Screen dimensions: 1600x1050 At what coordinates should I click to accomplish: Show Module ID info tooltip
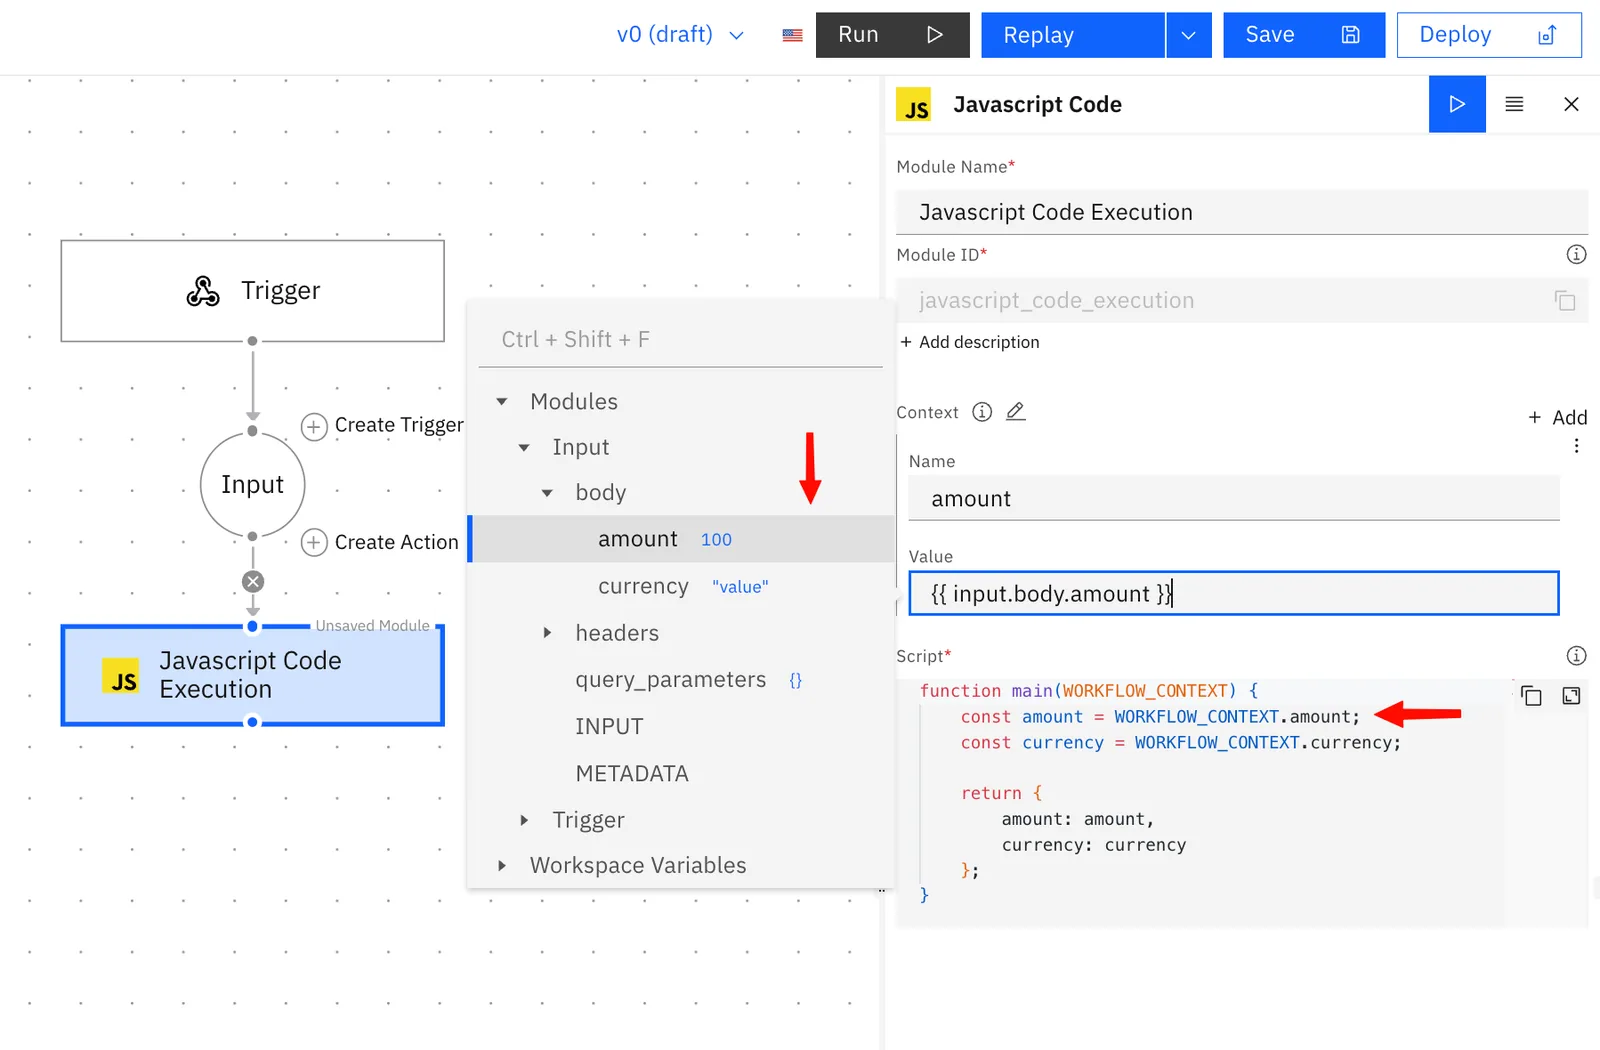[x=1576, y=254]
